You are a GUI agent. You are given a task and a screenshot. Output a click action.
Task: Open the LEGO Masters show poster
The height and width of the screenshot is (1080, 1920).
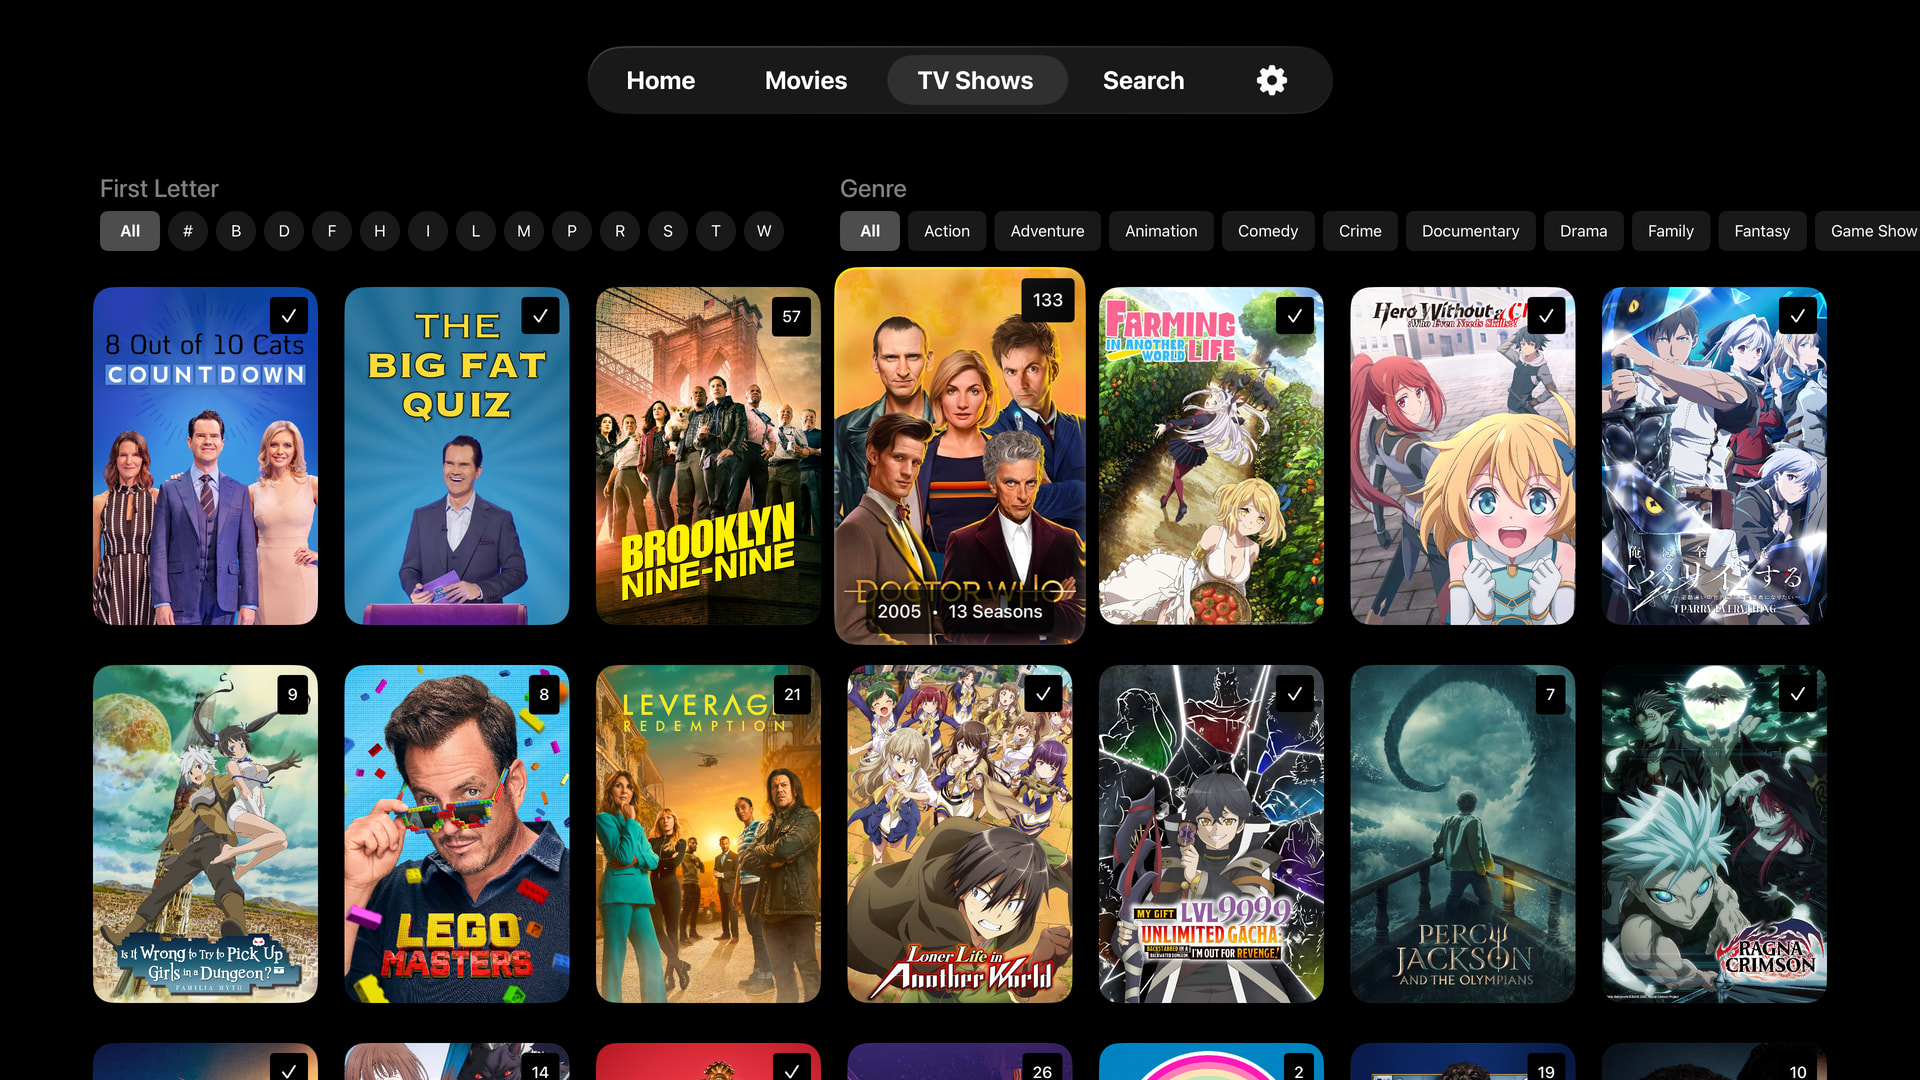[457, 834]
